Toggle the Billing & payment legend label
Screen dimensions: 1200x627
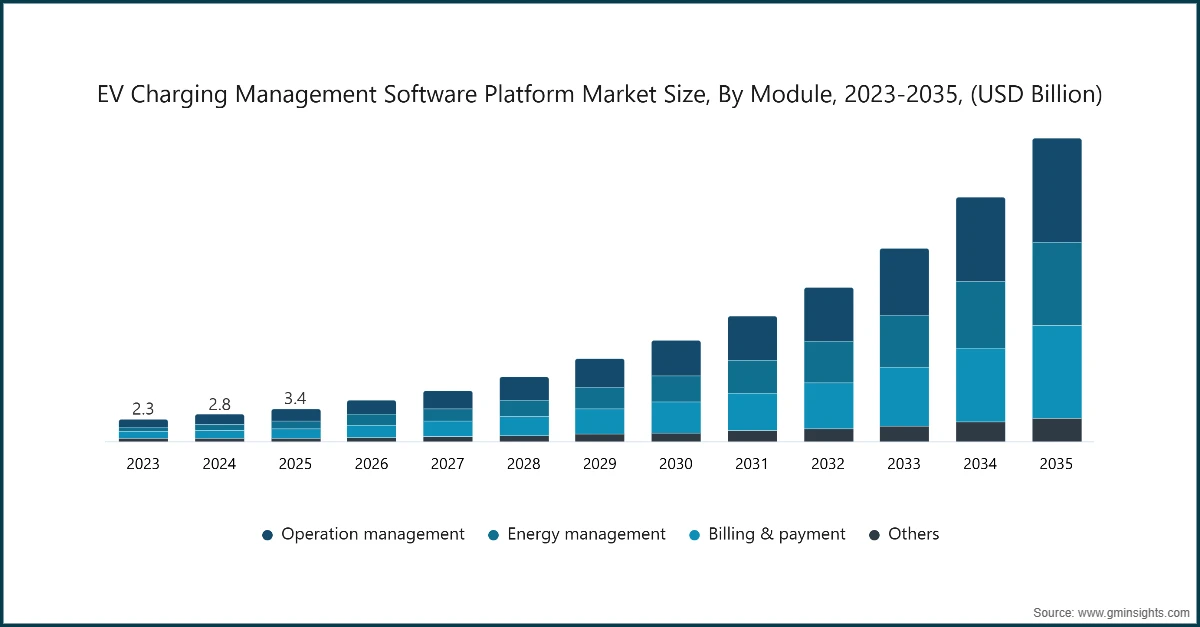pos(776,534)
